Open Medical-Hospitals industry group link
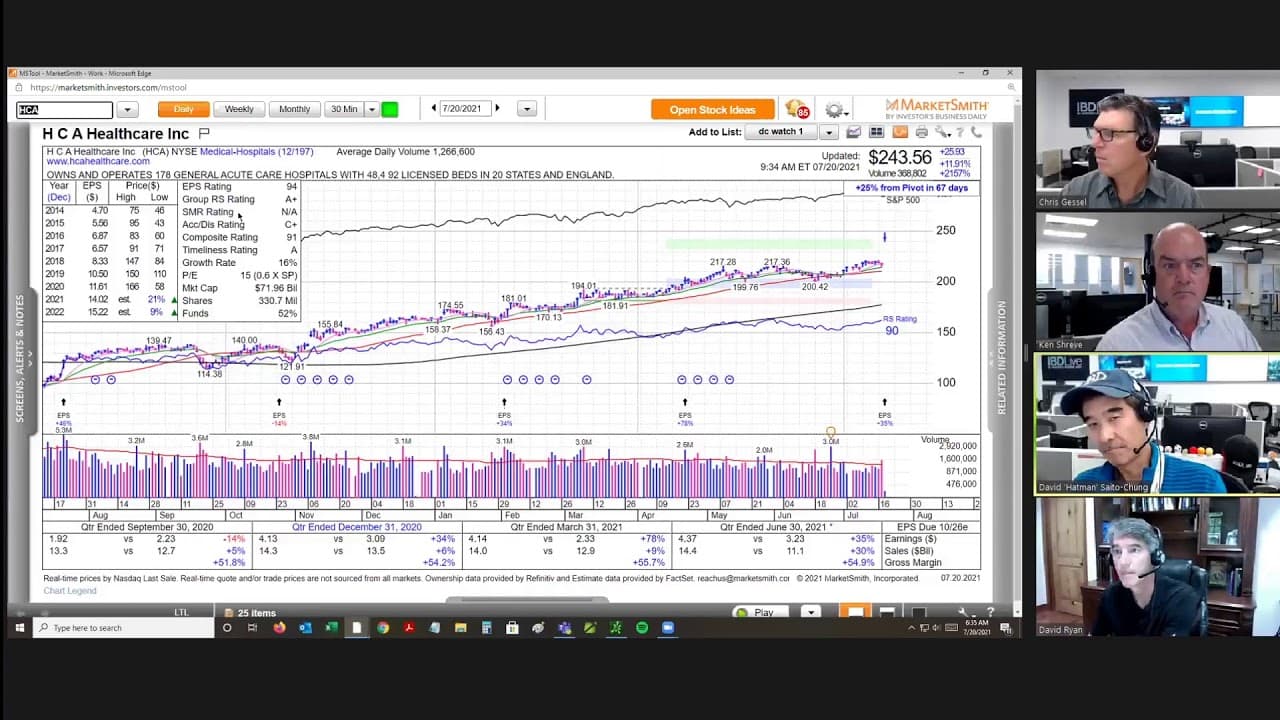The height and width of the screenshot is (720, 1280). 256,152
